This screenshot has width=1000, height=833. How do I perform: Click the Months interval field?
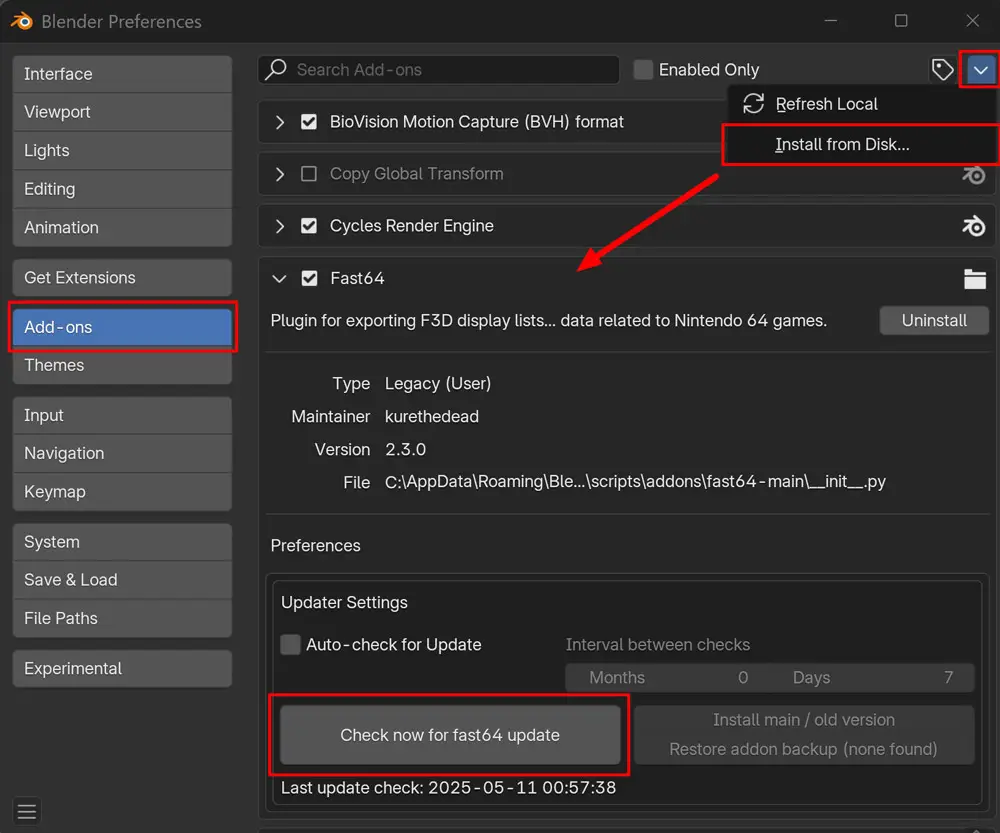click(667, 677)
